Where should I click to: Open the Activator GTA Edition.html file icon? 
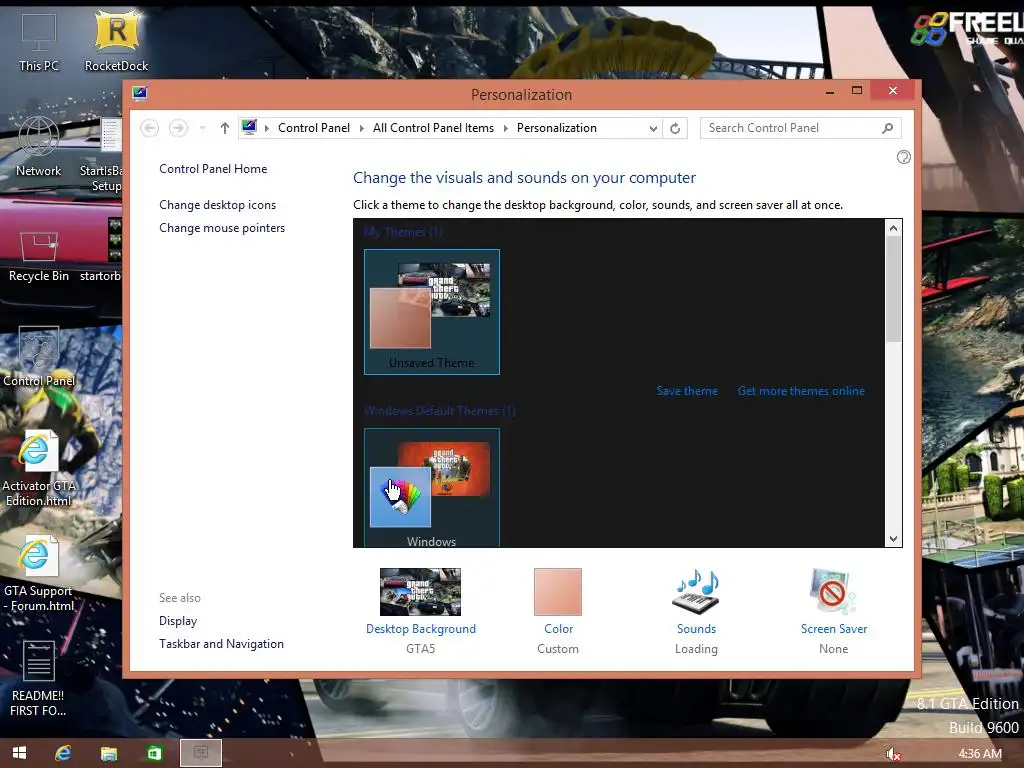39,468
